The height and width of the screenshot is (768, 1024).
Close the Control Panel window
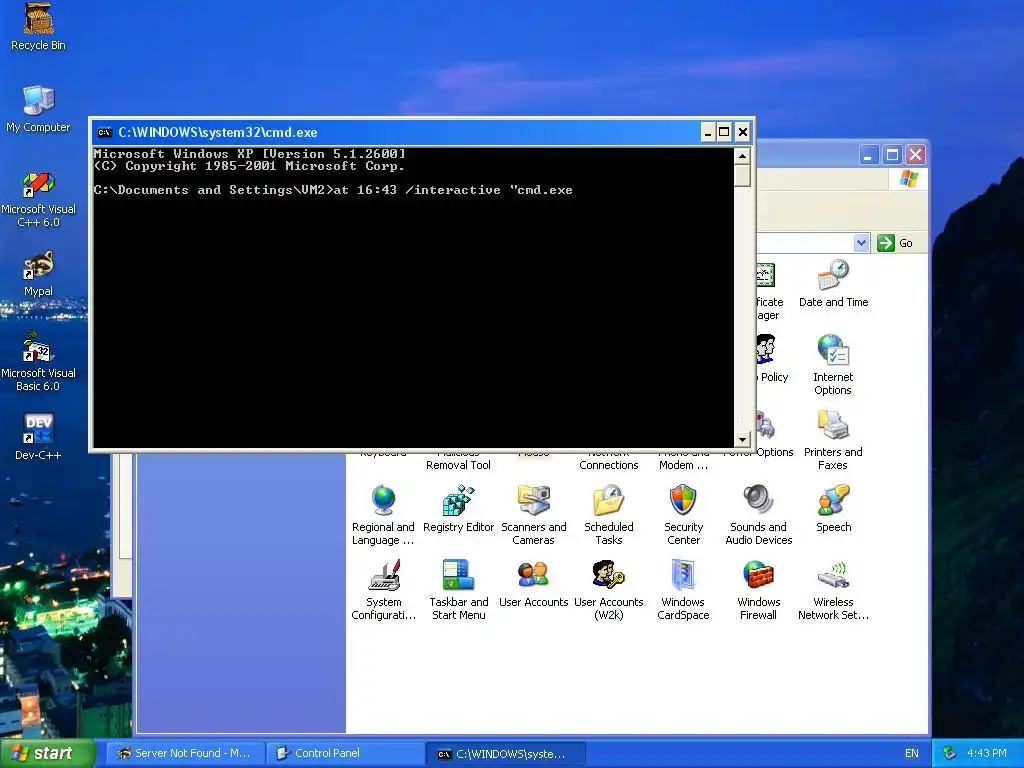pos(916,155)
